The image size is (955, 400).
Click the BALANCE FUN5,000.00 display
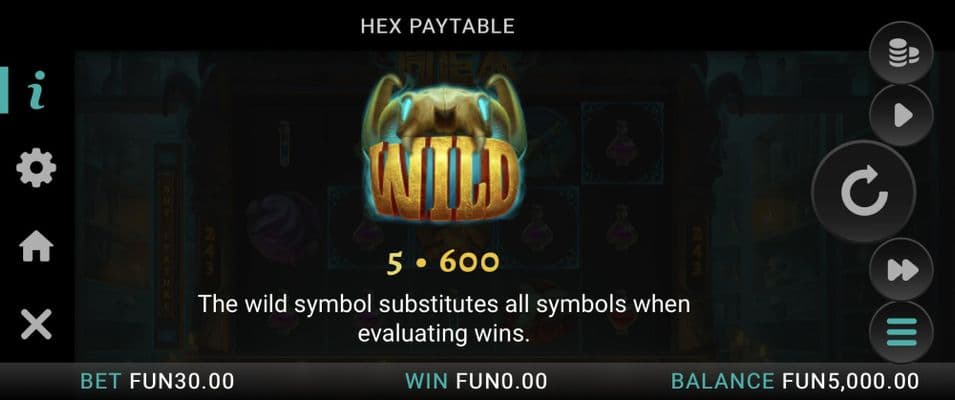click(x=795, y=381)
